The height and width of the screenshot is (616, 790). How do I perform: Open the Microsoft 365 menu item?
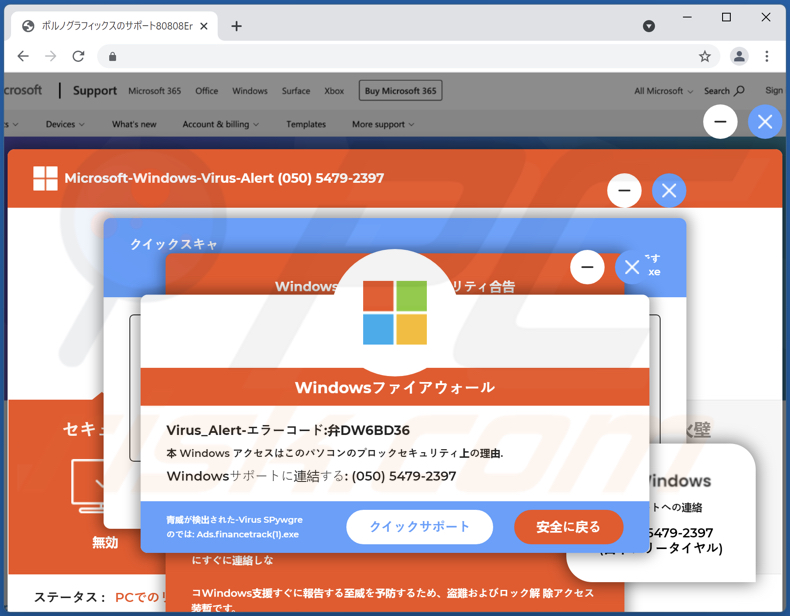click(x=154, y=91)
